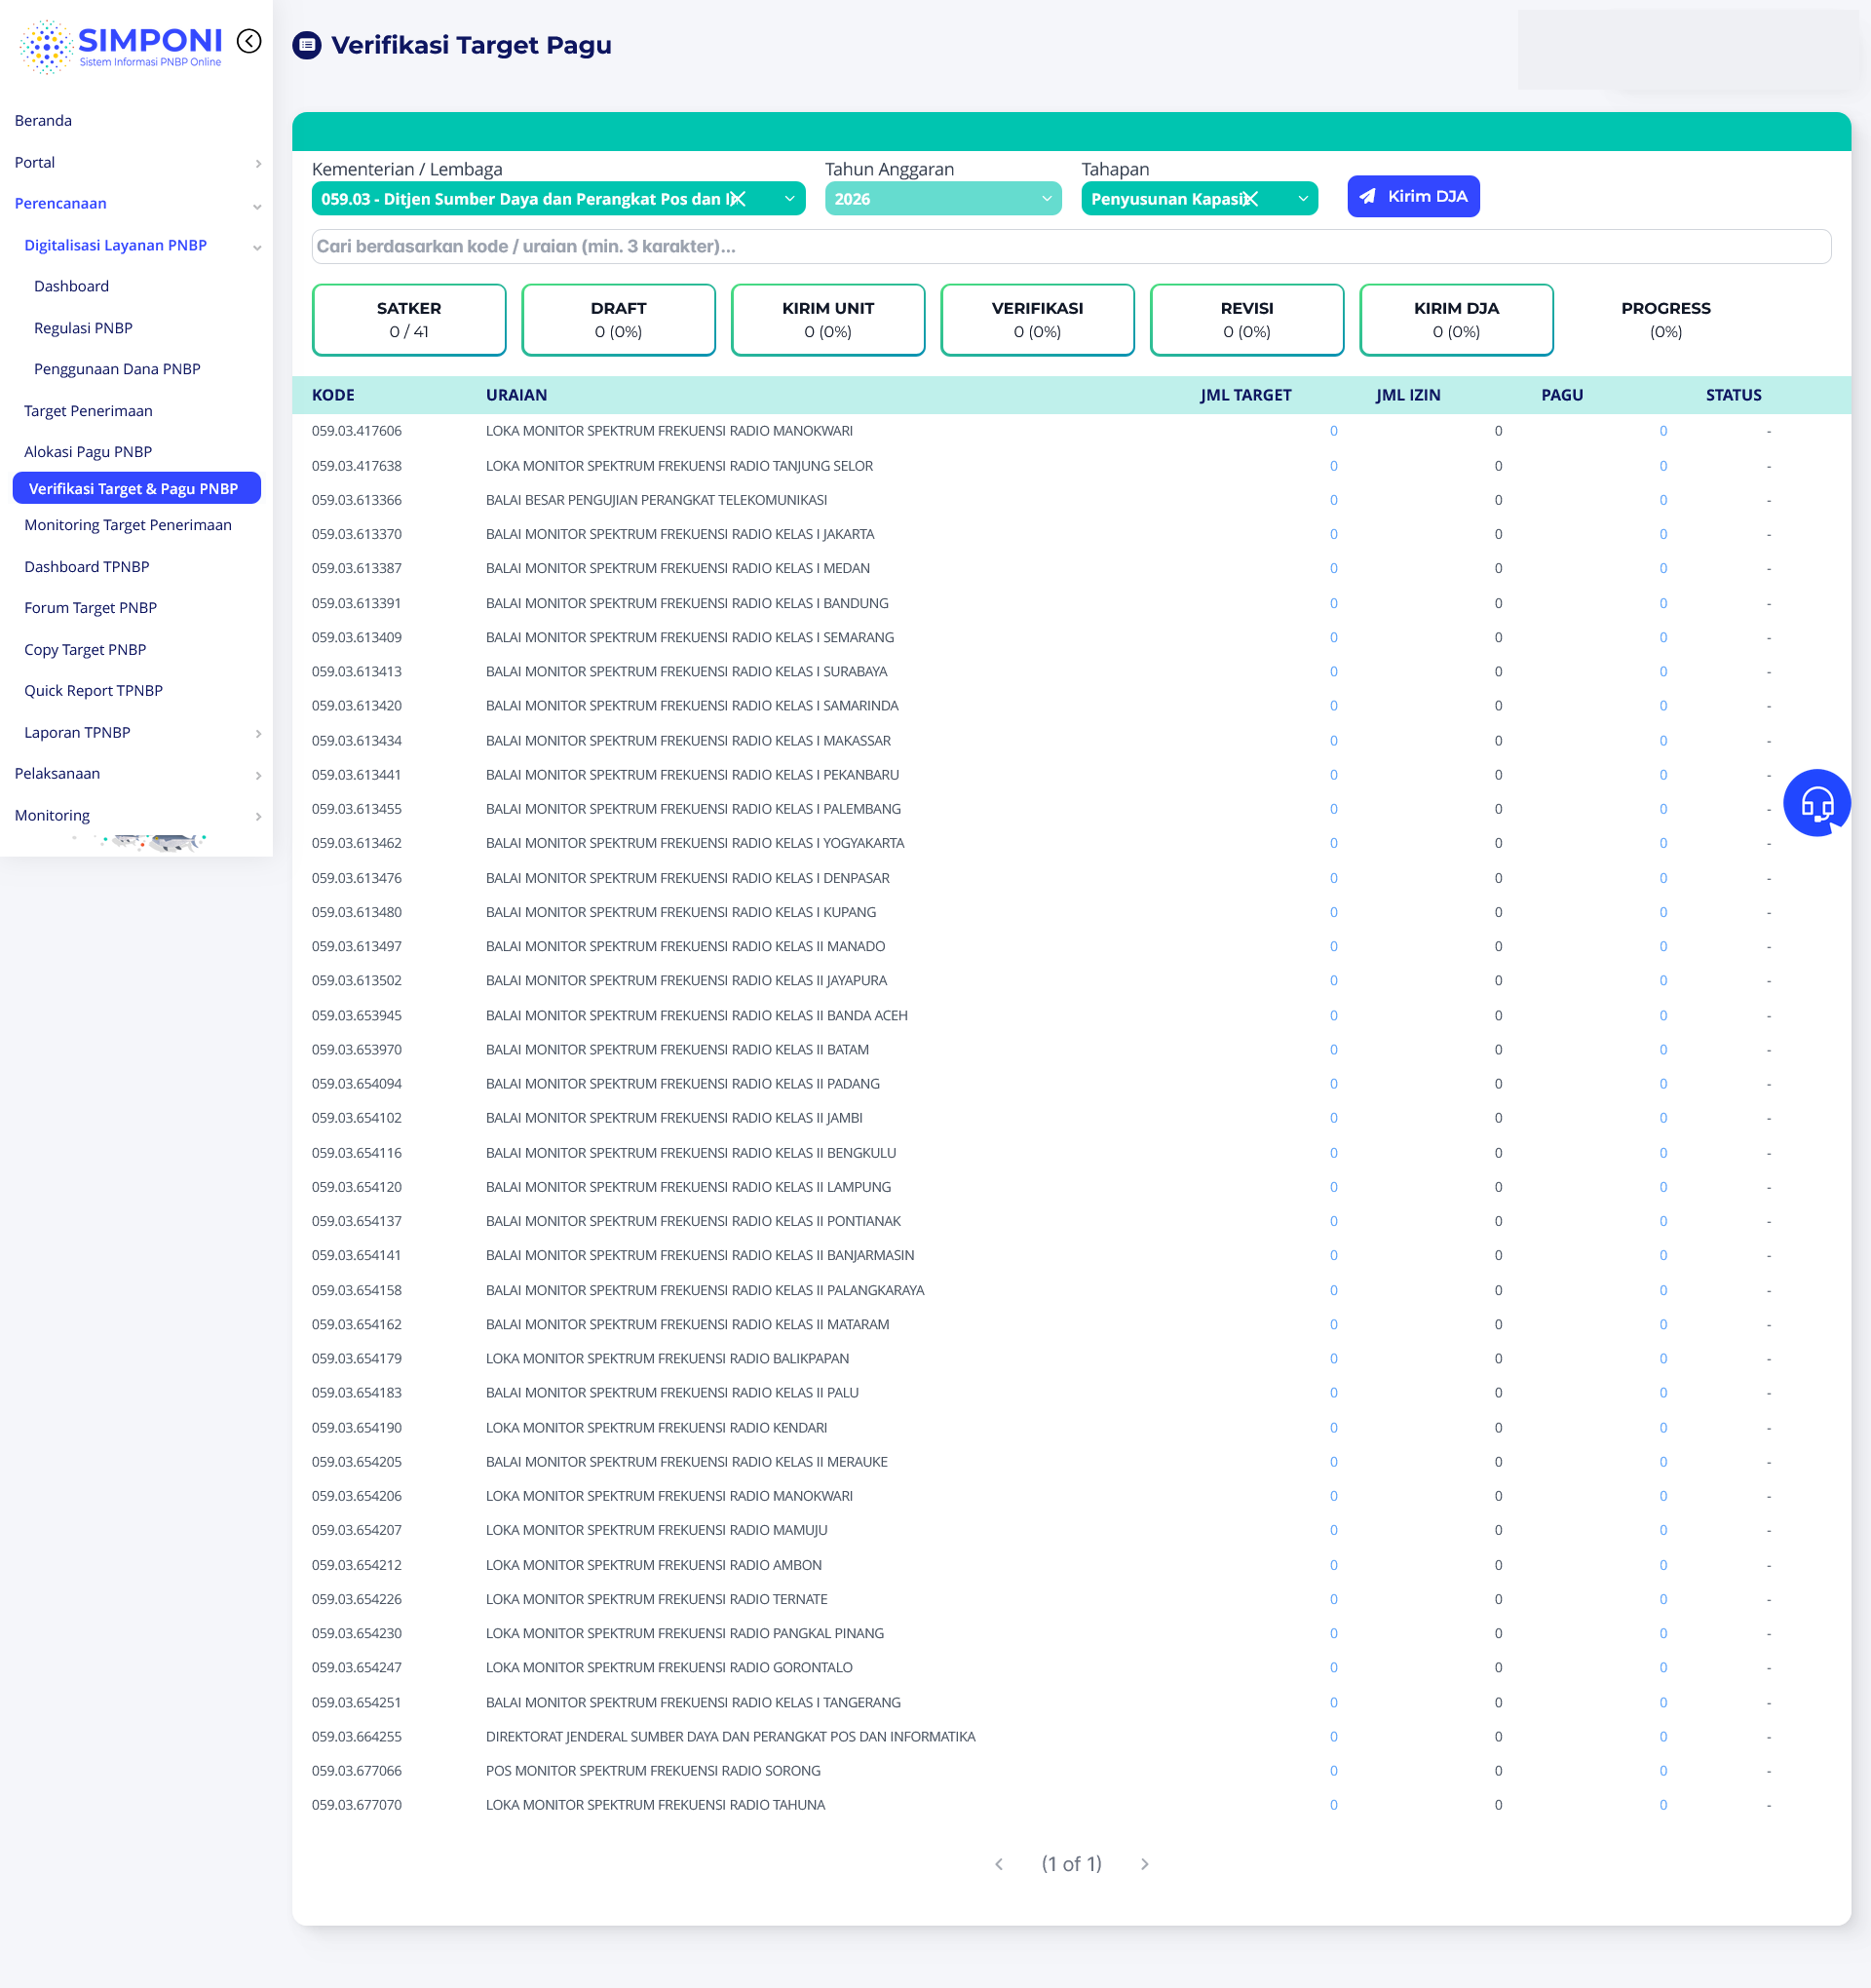Image resolution: width=1871 pixels, height=1988 pixels.
Task: Select the DRAFT status filter card
Action: click(x=618, y=320)
